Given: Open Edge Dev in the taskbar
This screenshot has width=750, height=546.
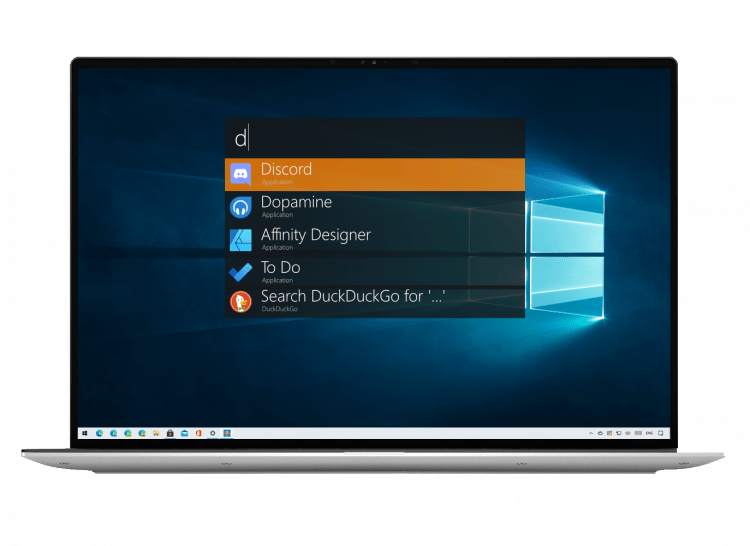Looking at the screenshot, I should click(x=128, y=433).
